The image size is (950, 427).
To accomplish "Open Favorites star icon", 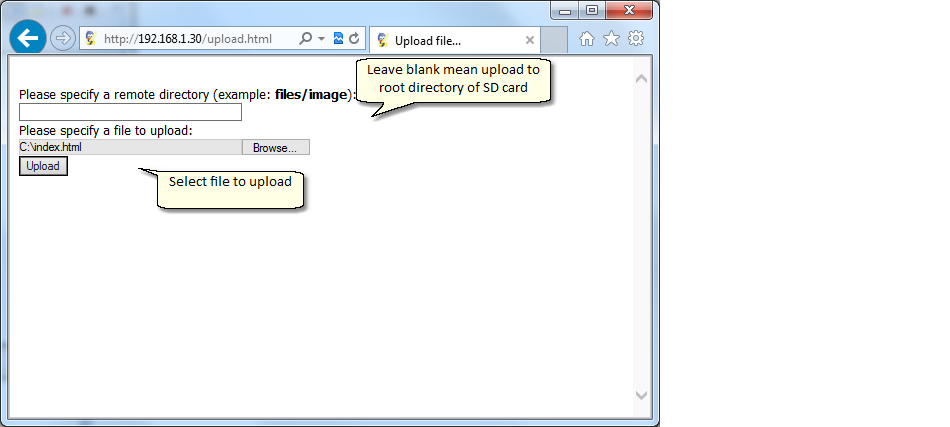I will coord(611,39).
